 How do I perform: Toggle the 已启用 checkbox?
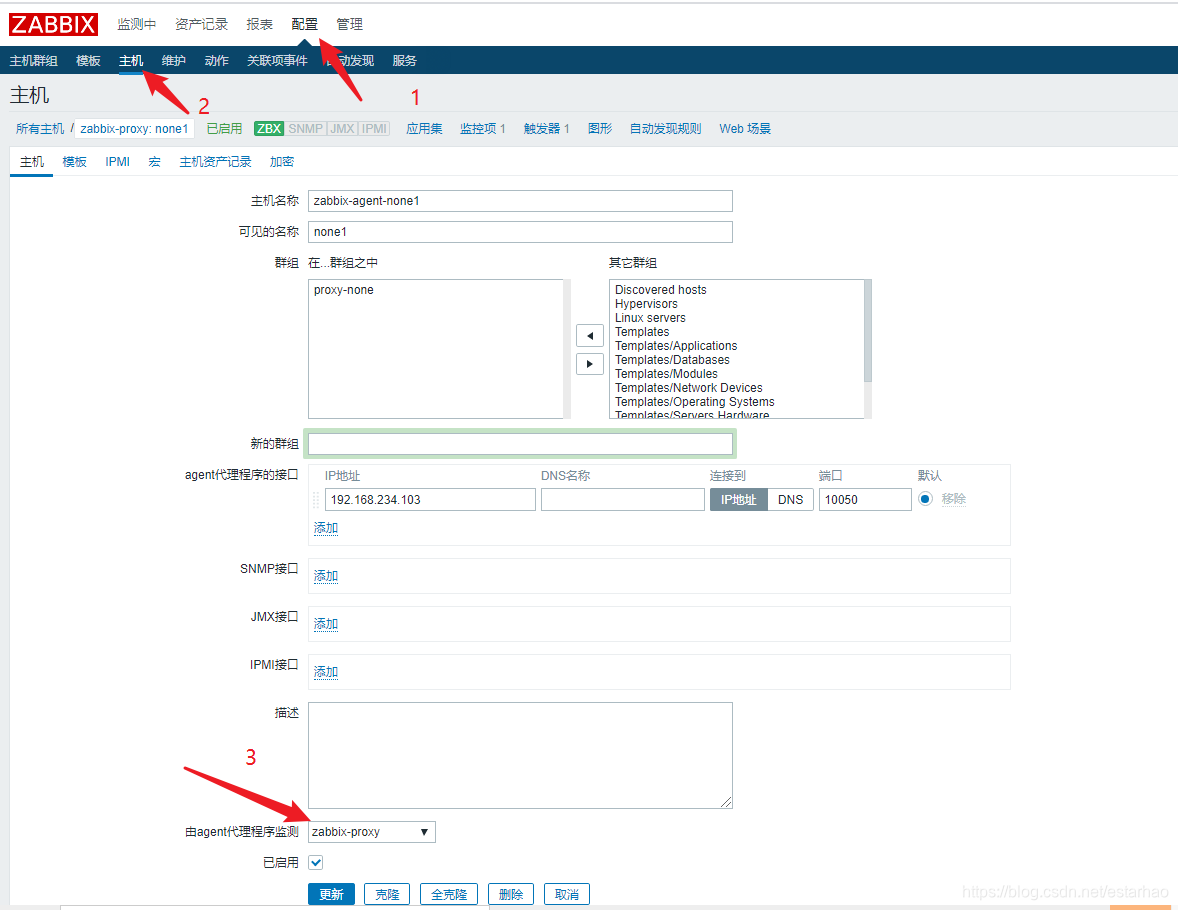(x=316, y=863)
